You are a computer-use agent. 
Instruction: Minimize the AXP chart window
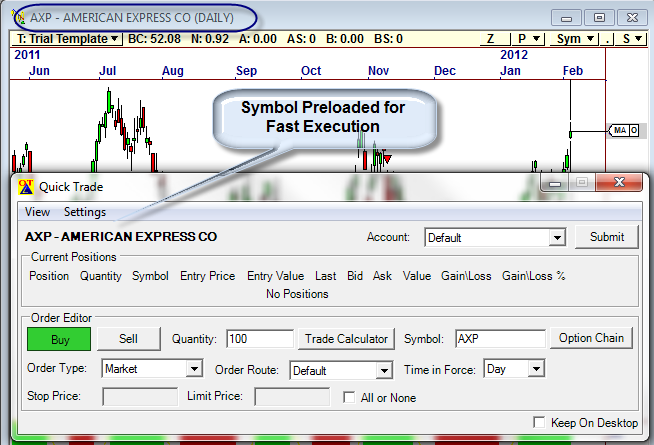click(x=566, y=18)
